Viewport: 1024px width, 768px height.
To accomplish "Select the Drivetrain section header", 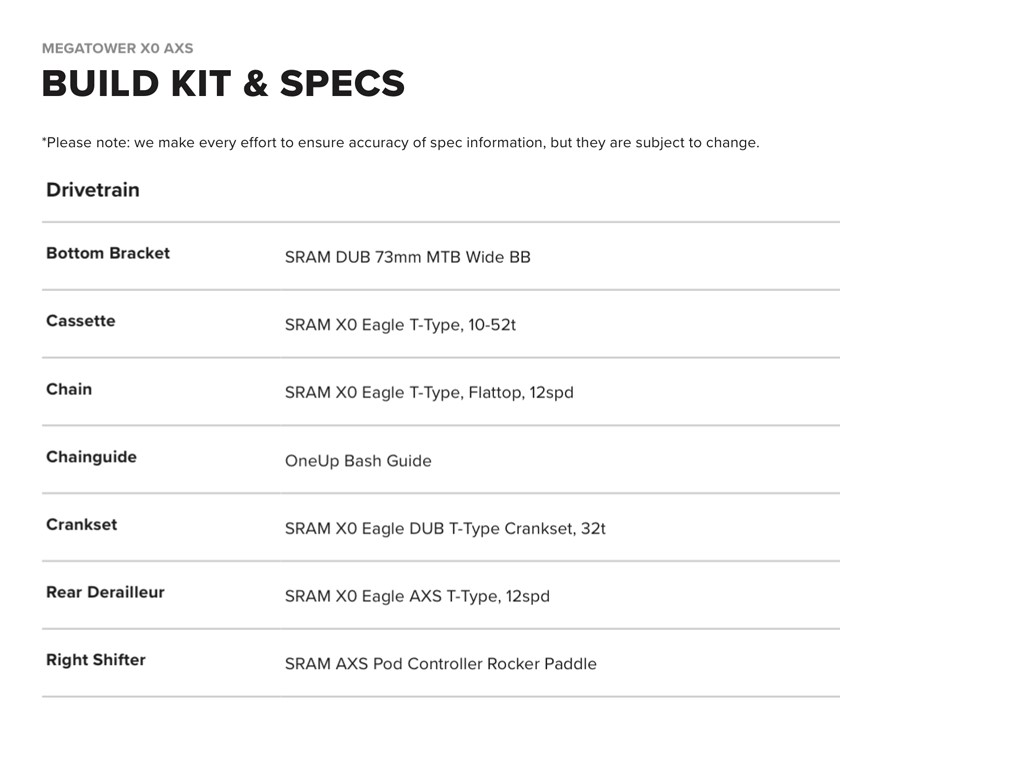I will (93, 190).
